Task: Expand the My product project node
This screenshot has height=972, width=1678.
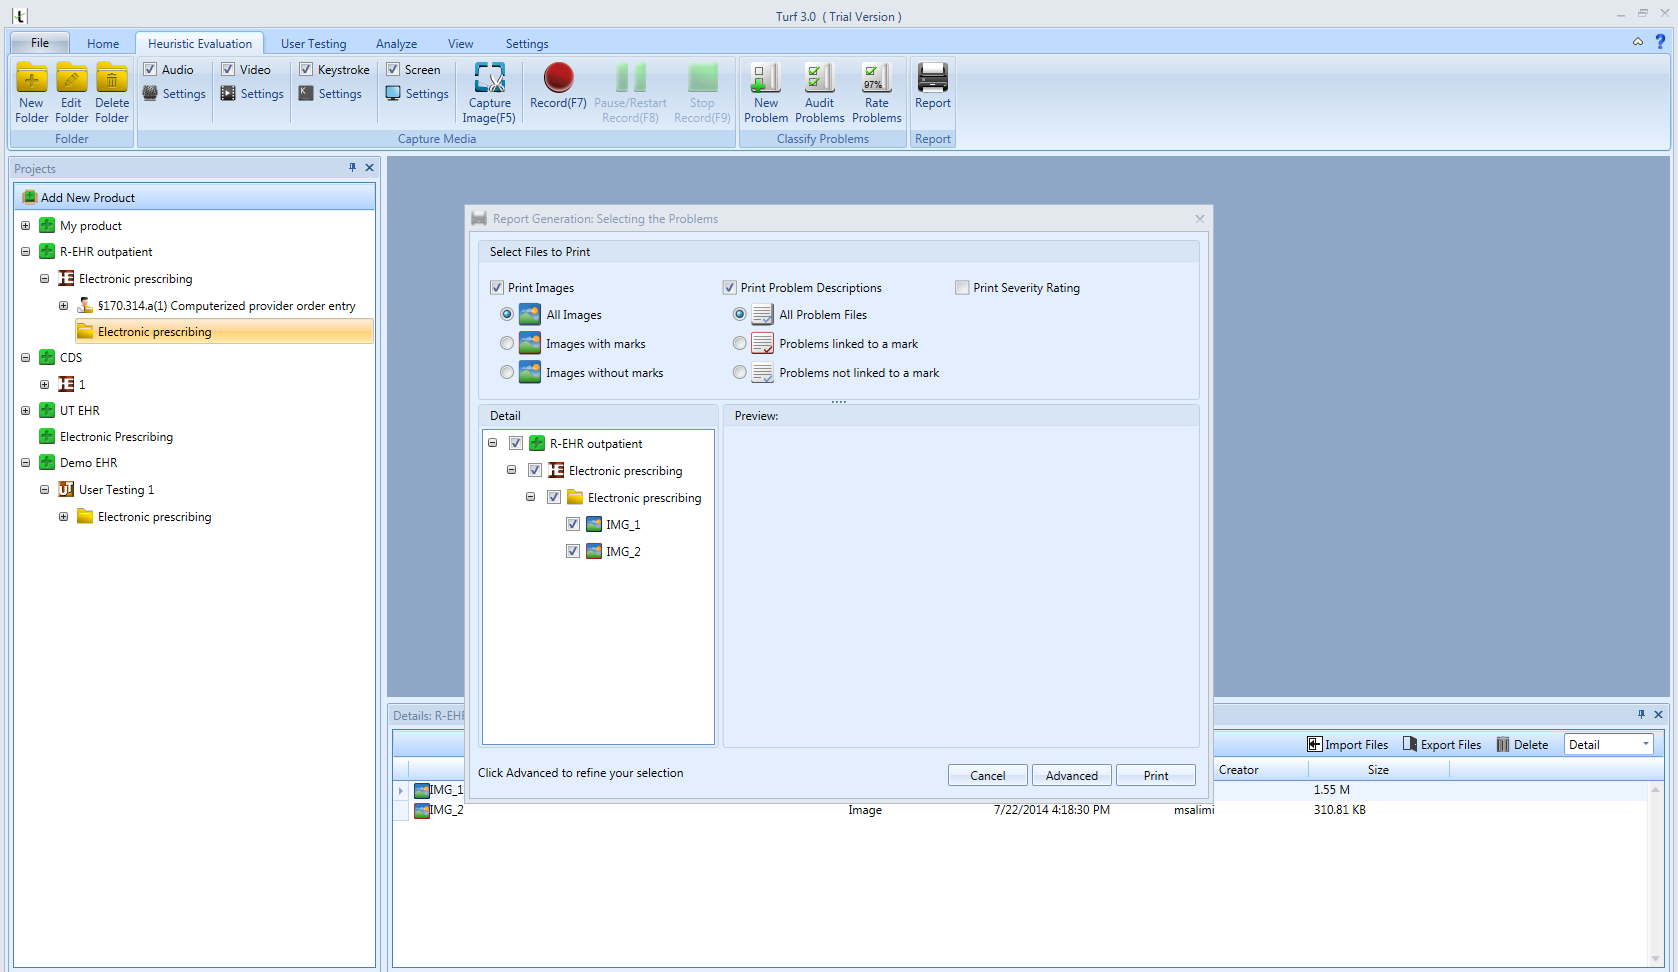Action: click(26, 226)
